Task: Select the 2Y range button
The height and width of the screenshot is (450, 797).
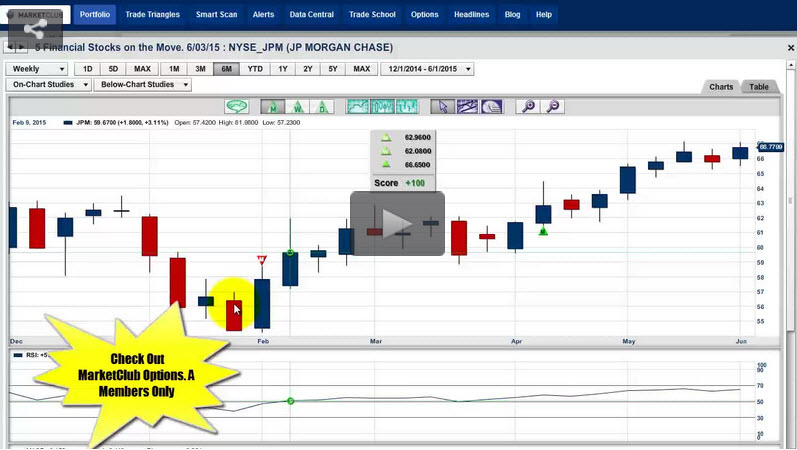Action: point(308,69)
